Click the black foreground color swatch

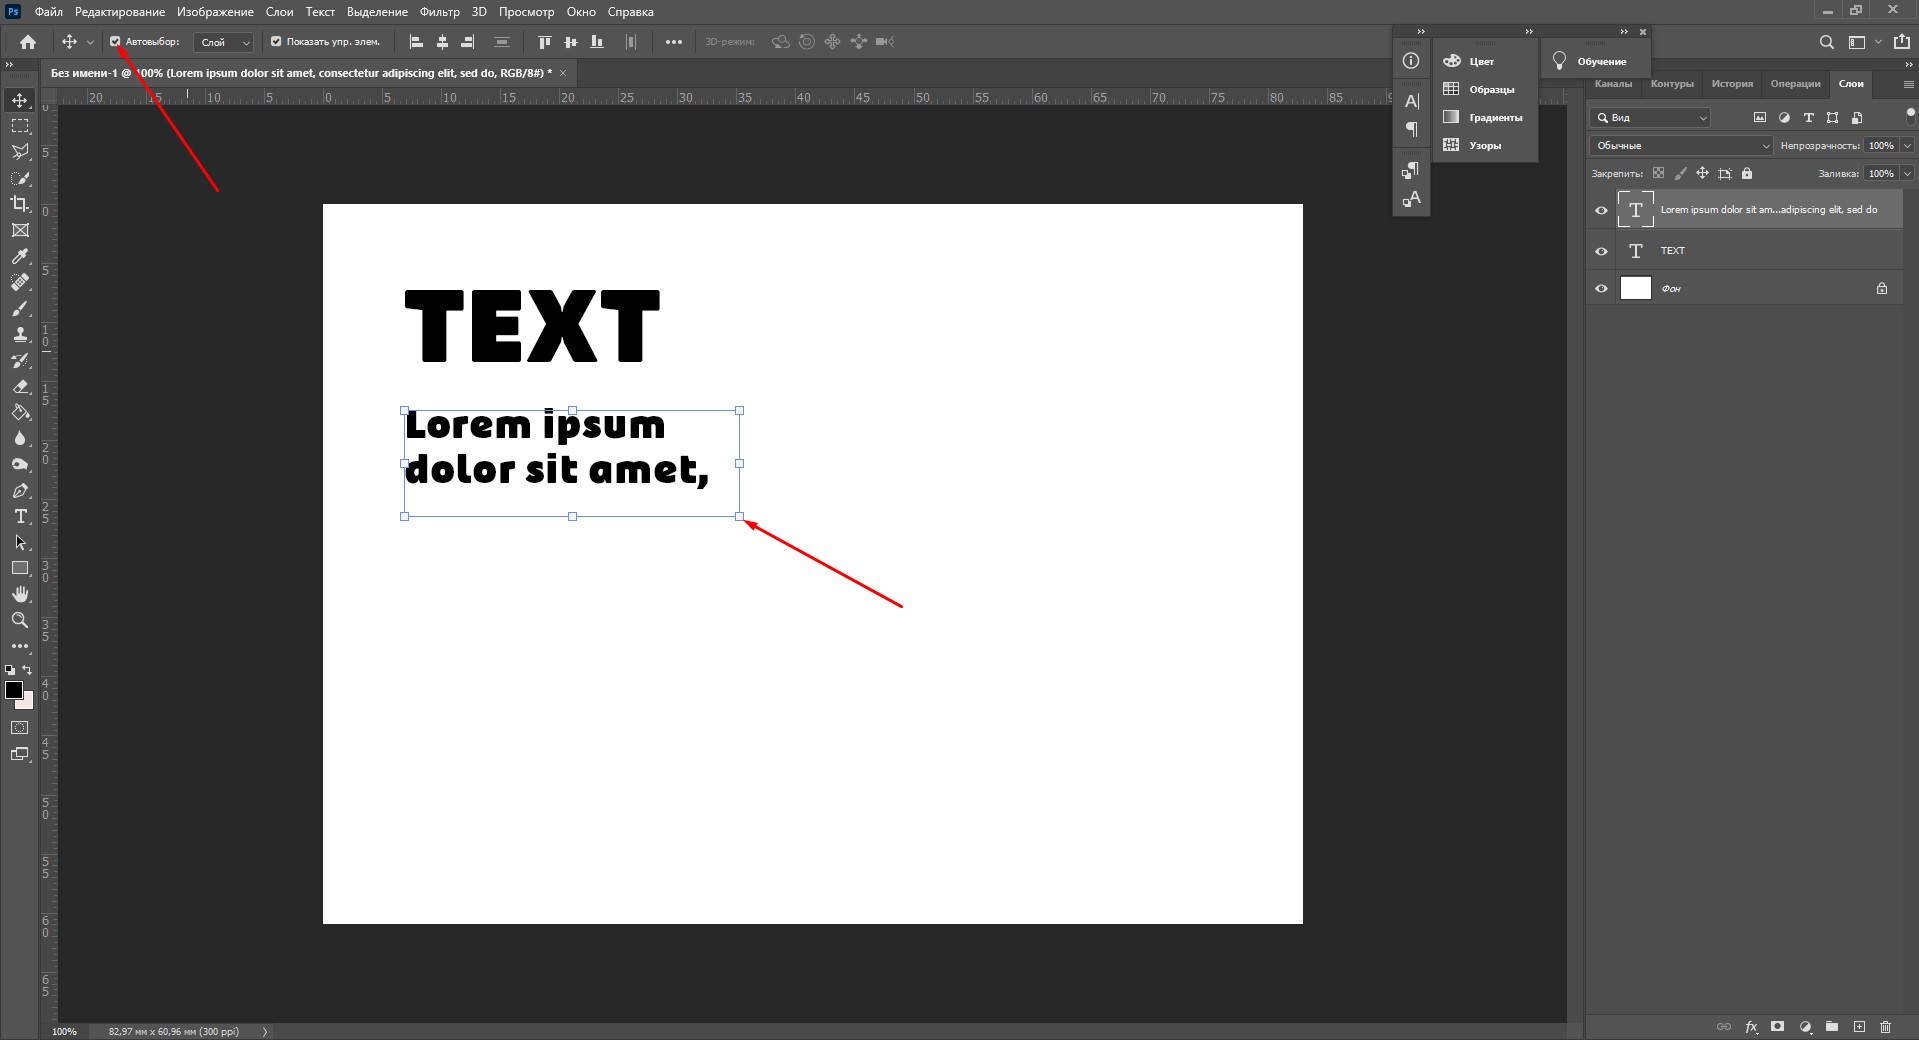pos(14,690)
